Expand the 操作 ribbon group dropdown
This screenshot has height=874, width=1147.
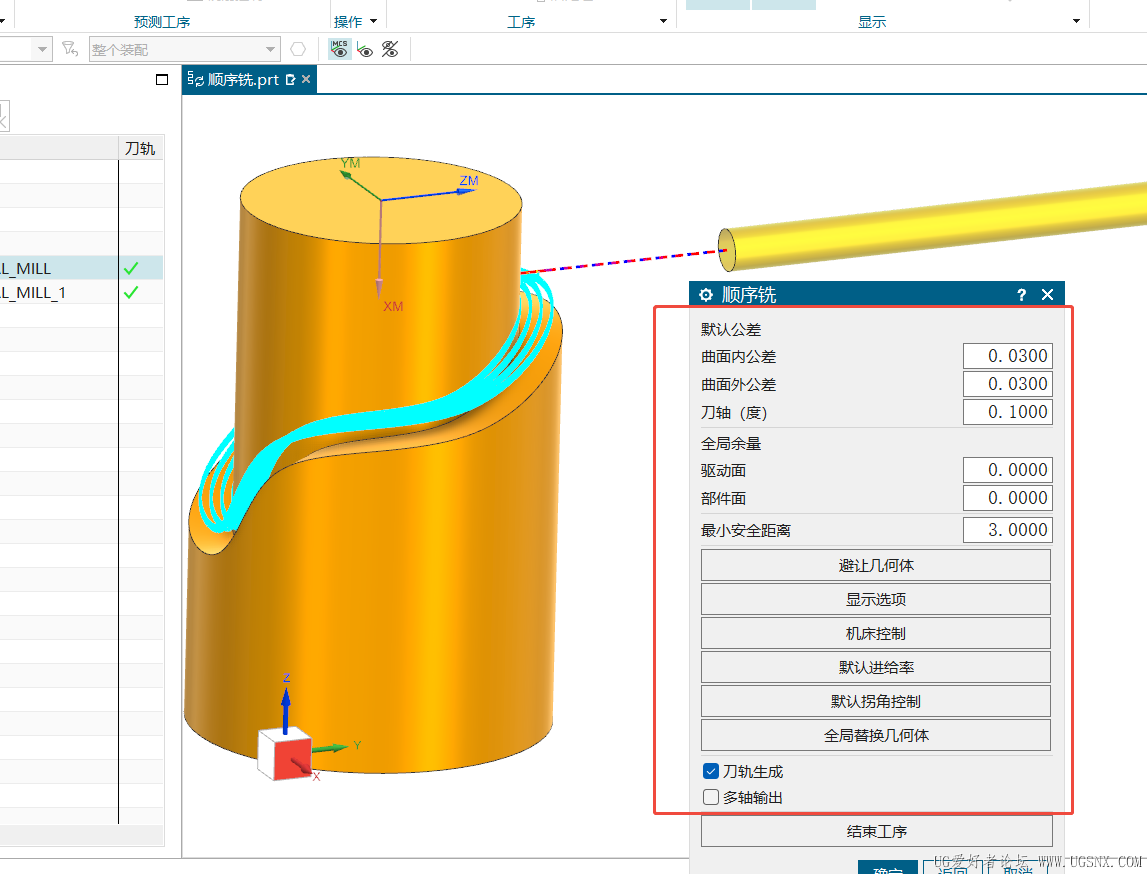pos(373,21)
